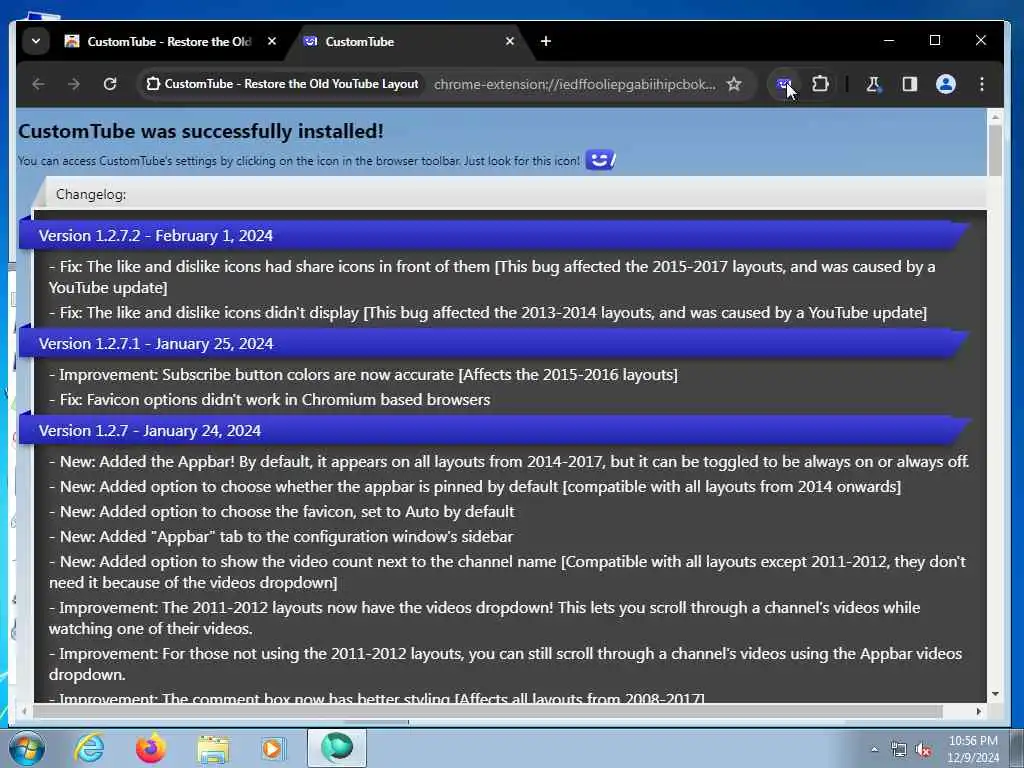Click 'Version 1.2.7.2 - February 1, 2024' header

tap(155, 236)
